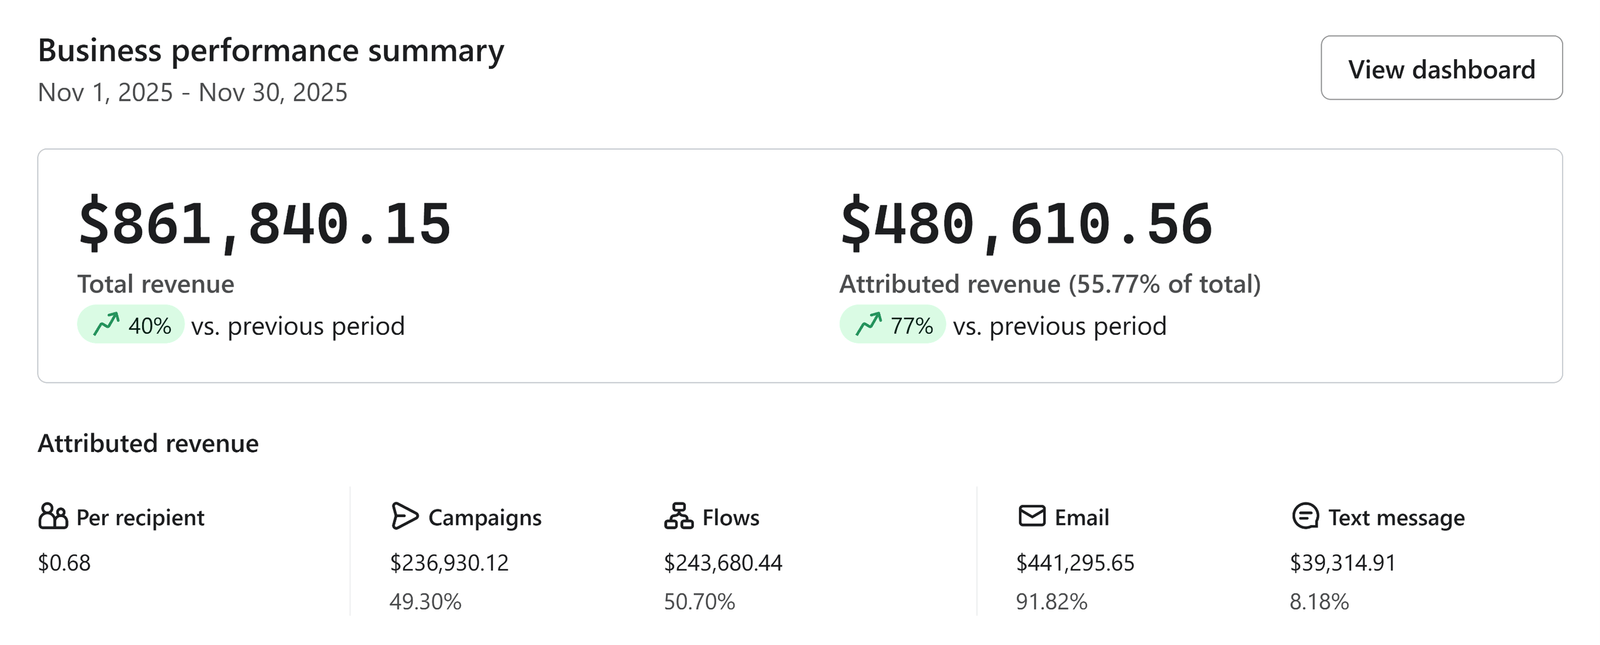
Task: Click the Text message amount $39,314.91
Action: click(x=1342, y=563)
